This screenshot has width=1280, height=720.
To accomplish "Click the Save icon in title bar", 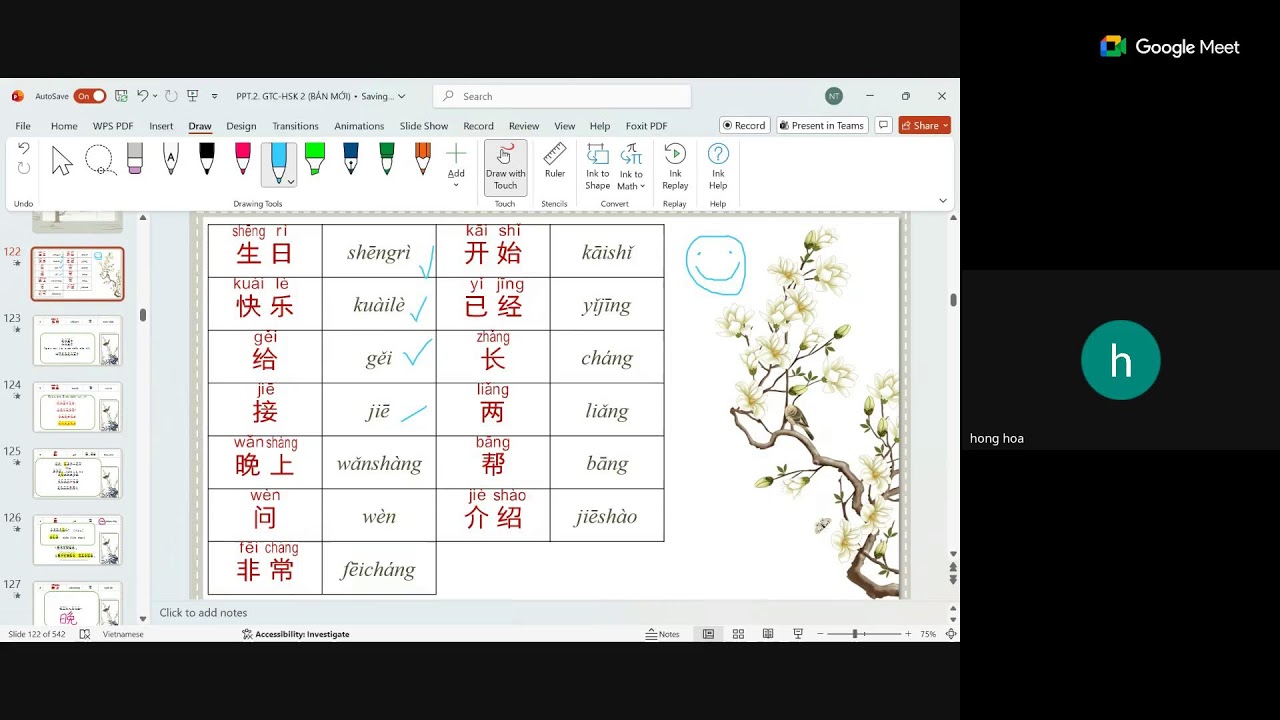I will (121, 96).
